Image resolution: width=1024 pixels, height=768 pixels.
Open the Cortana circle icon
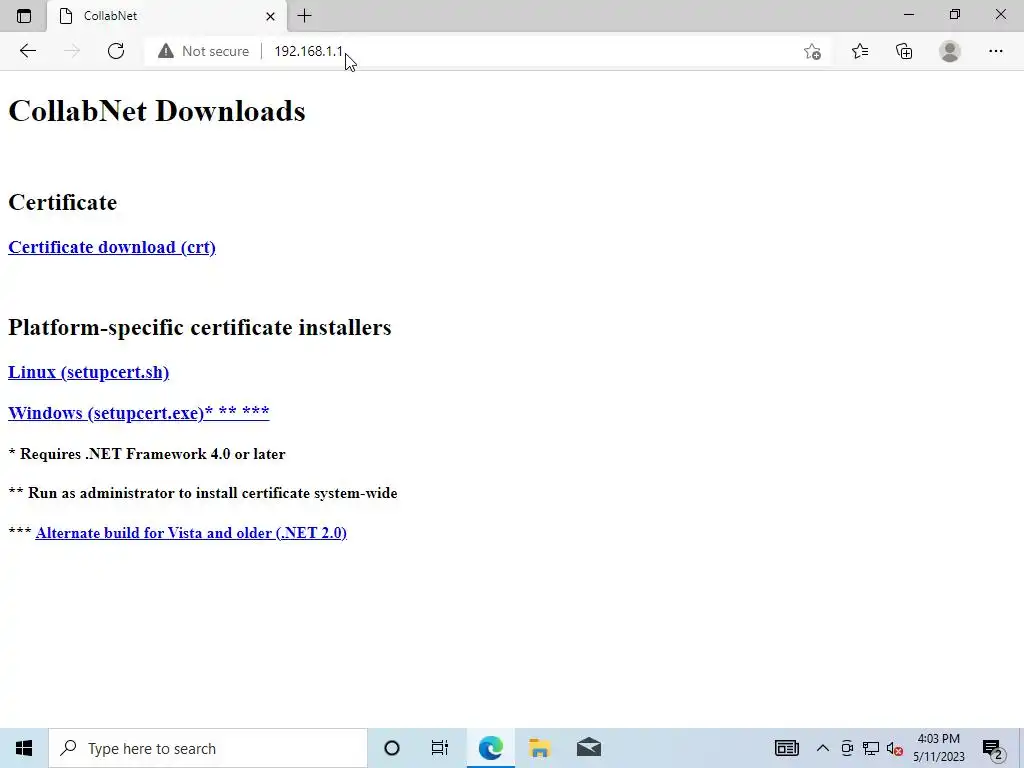coord(392,748)
